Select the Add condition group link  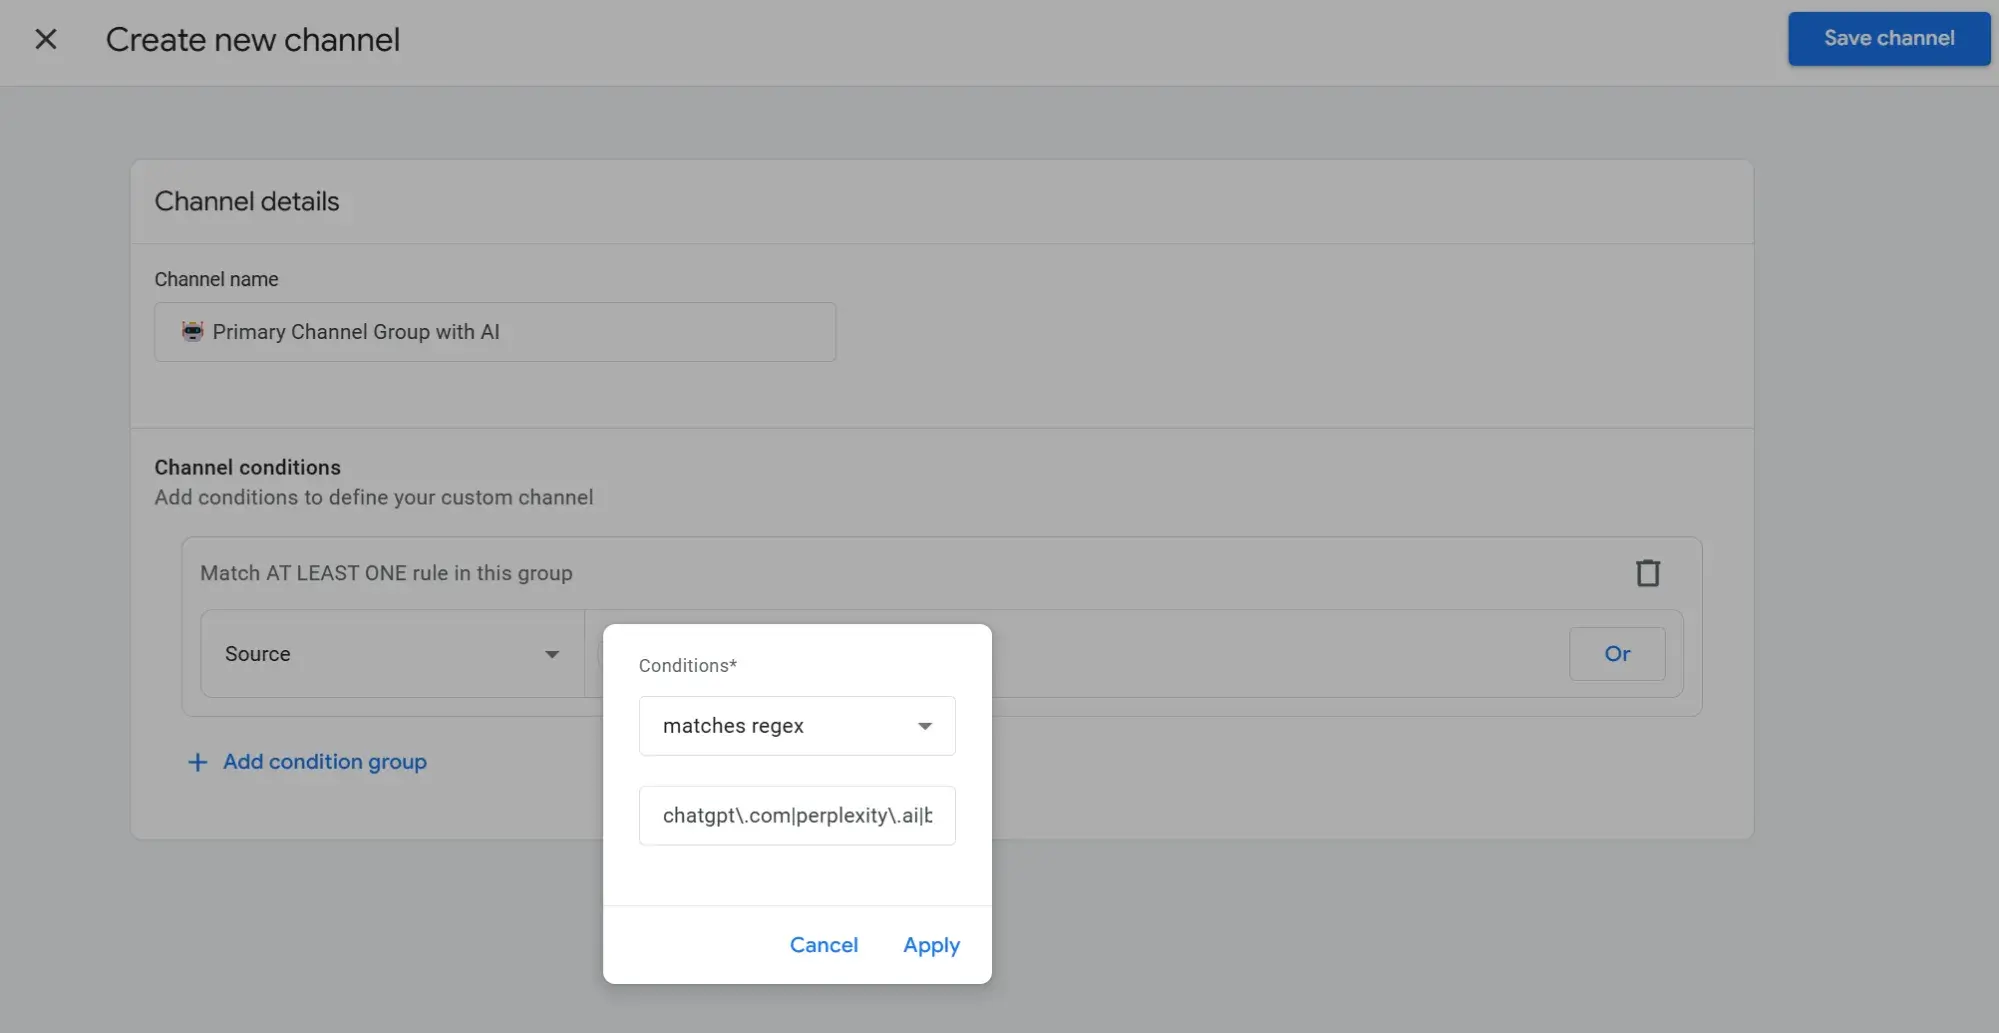coord(324,762)
